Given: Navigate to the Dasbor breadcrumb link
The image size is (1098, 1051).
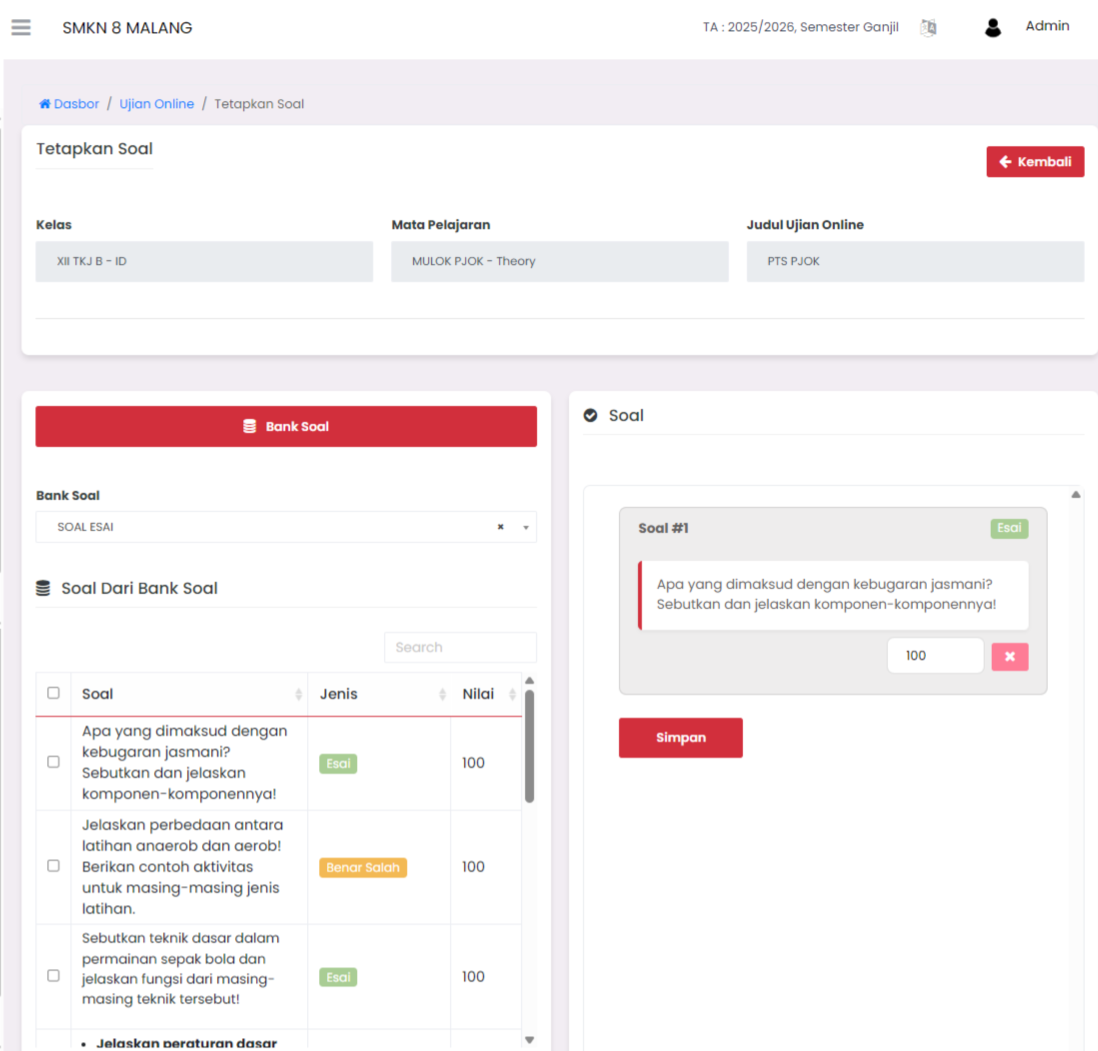Looking at the screenshot, I should (76, 104).
